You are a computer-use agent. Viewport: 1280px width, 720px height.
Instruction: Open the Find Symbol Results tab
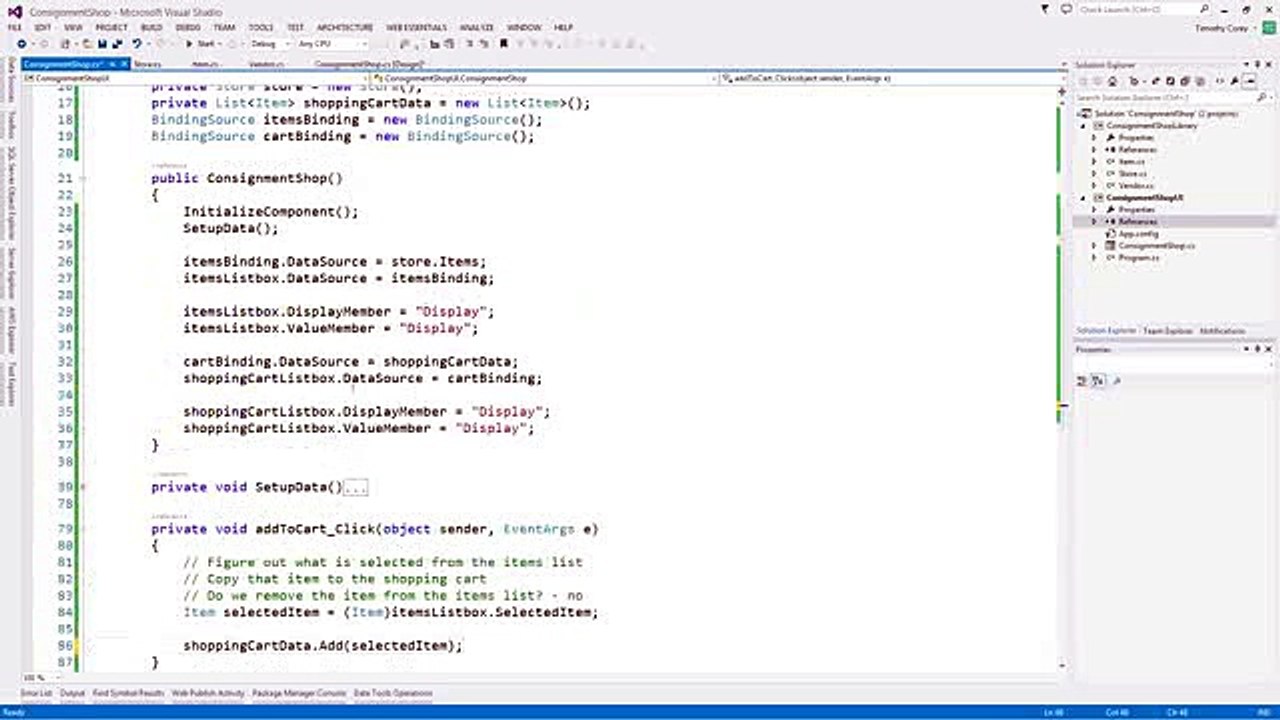tap(129, 693)
